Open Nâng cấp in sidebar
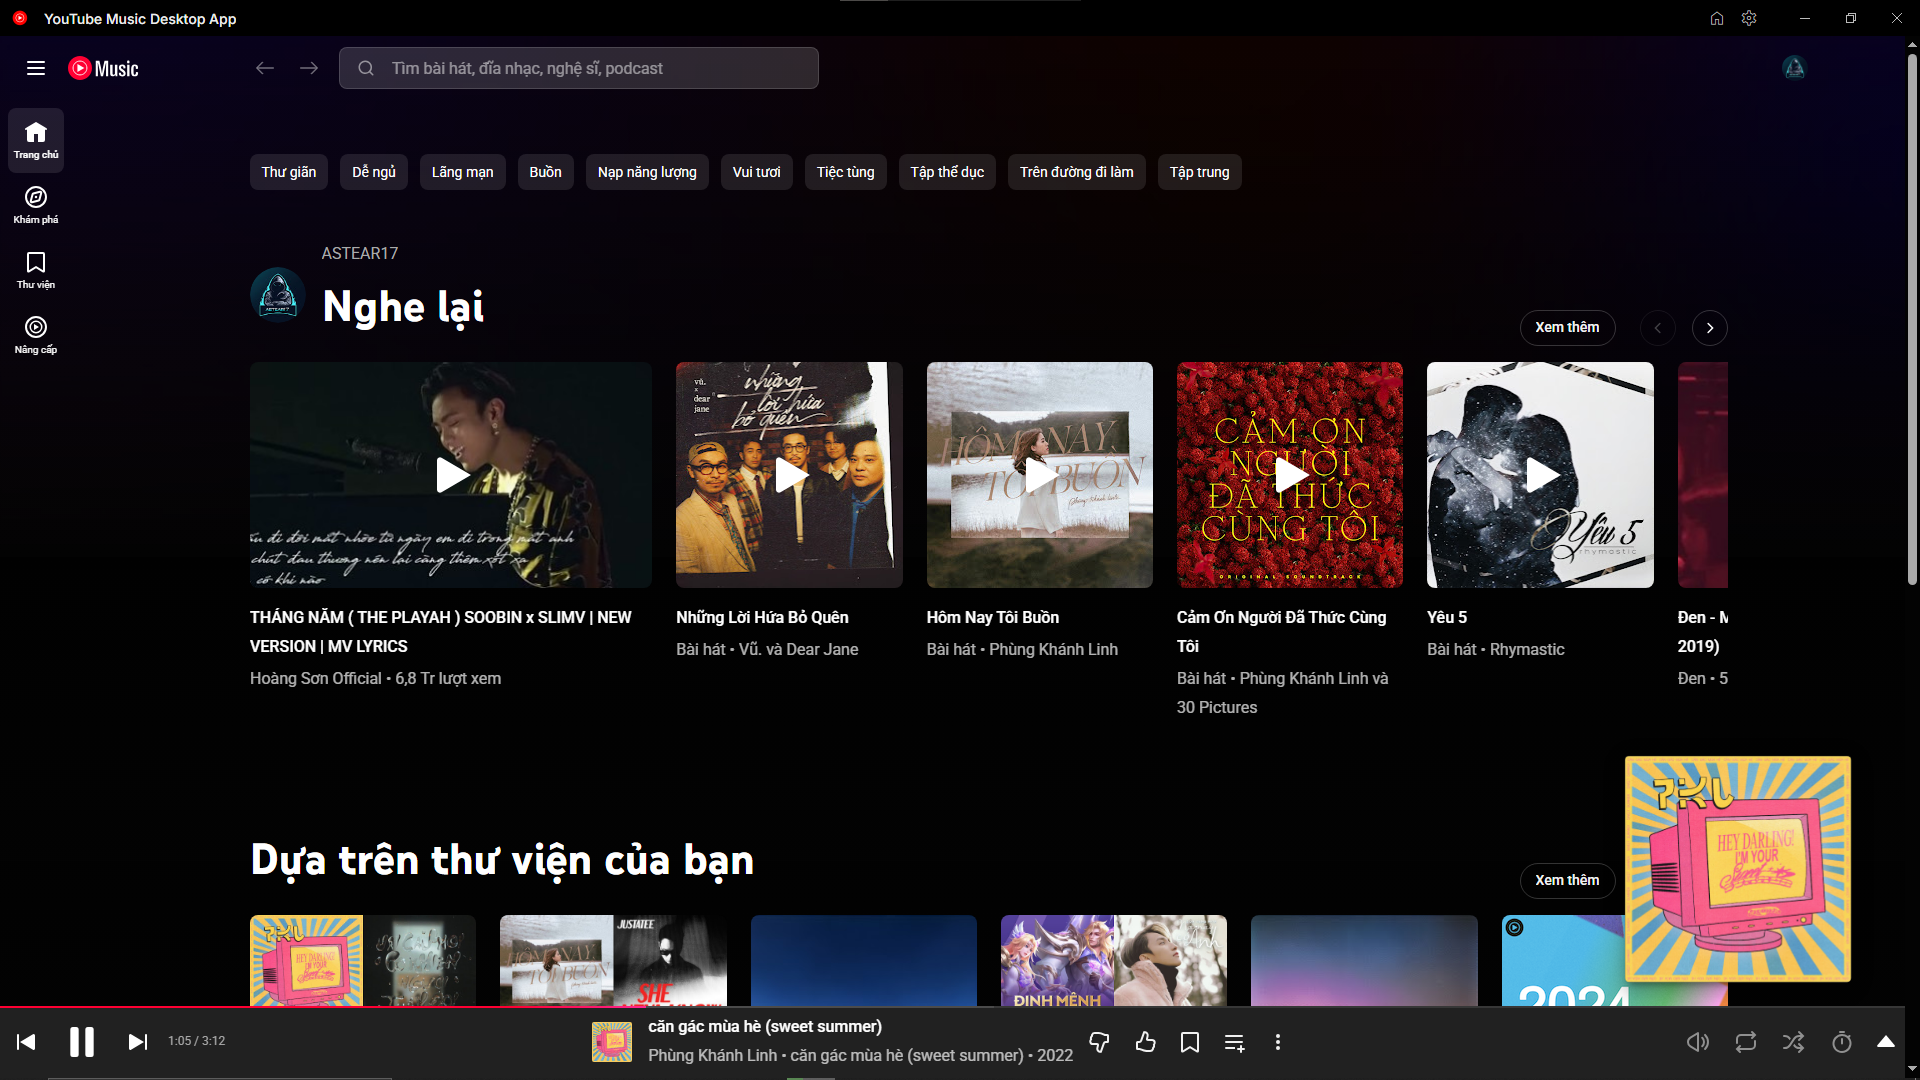 36,335
